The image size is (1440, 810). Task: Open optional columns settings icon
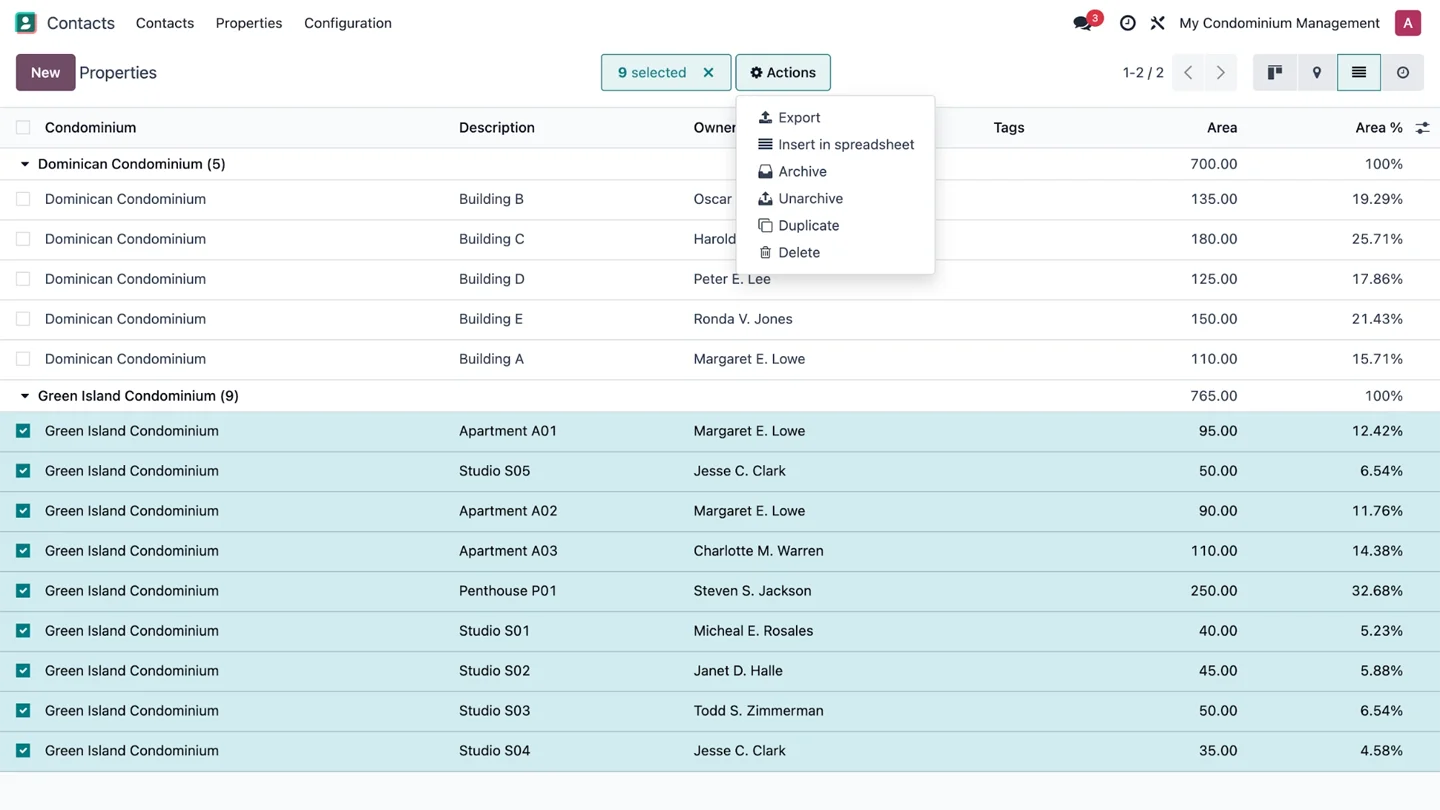pos(1422,127)
